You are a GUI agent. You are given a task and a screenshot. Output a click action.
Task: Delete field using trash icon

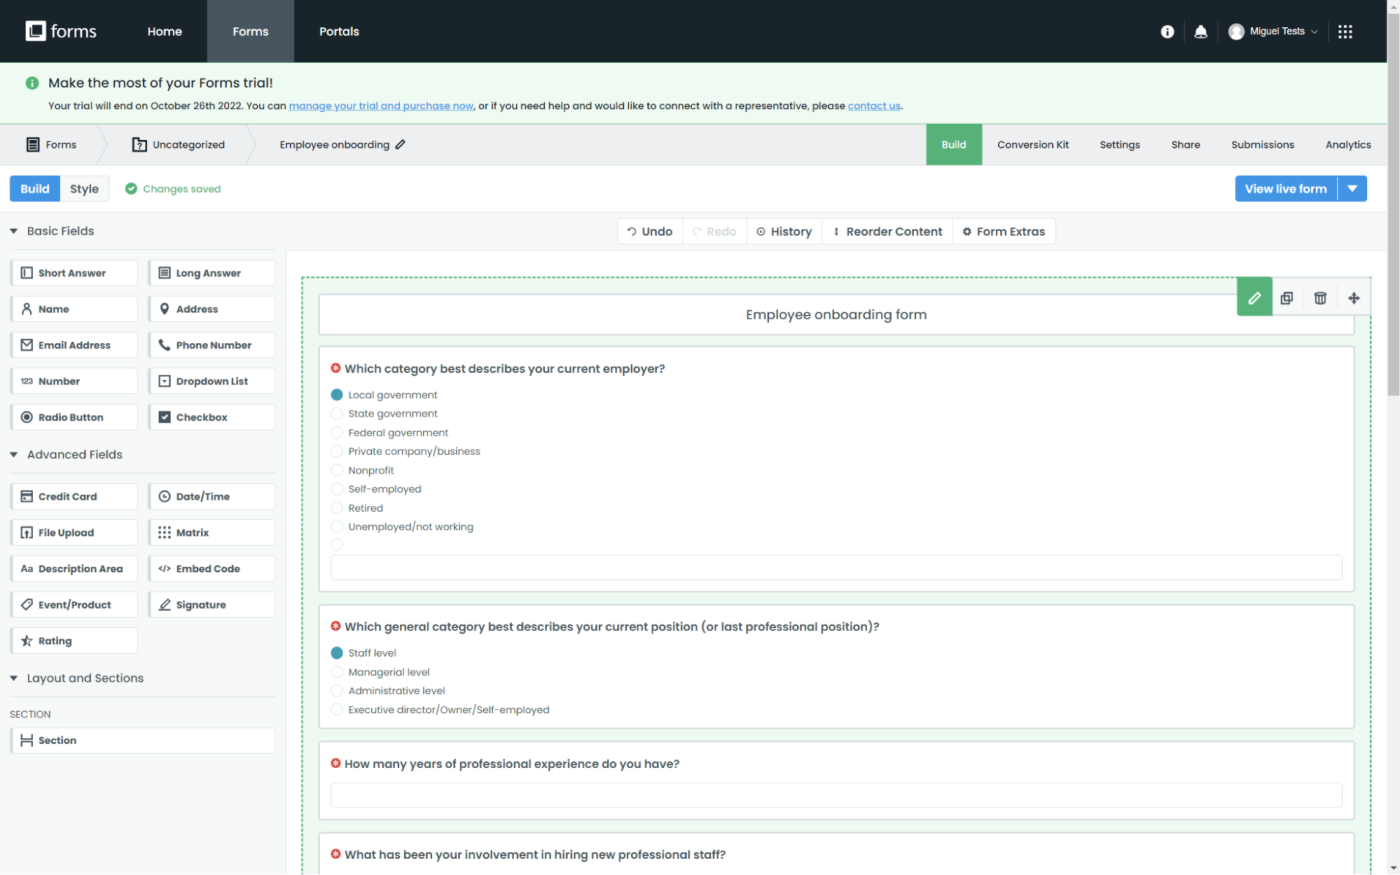1320,298
